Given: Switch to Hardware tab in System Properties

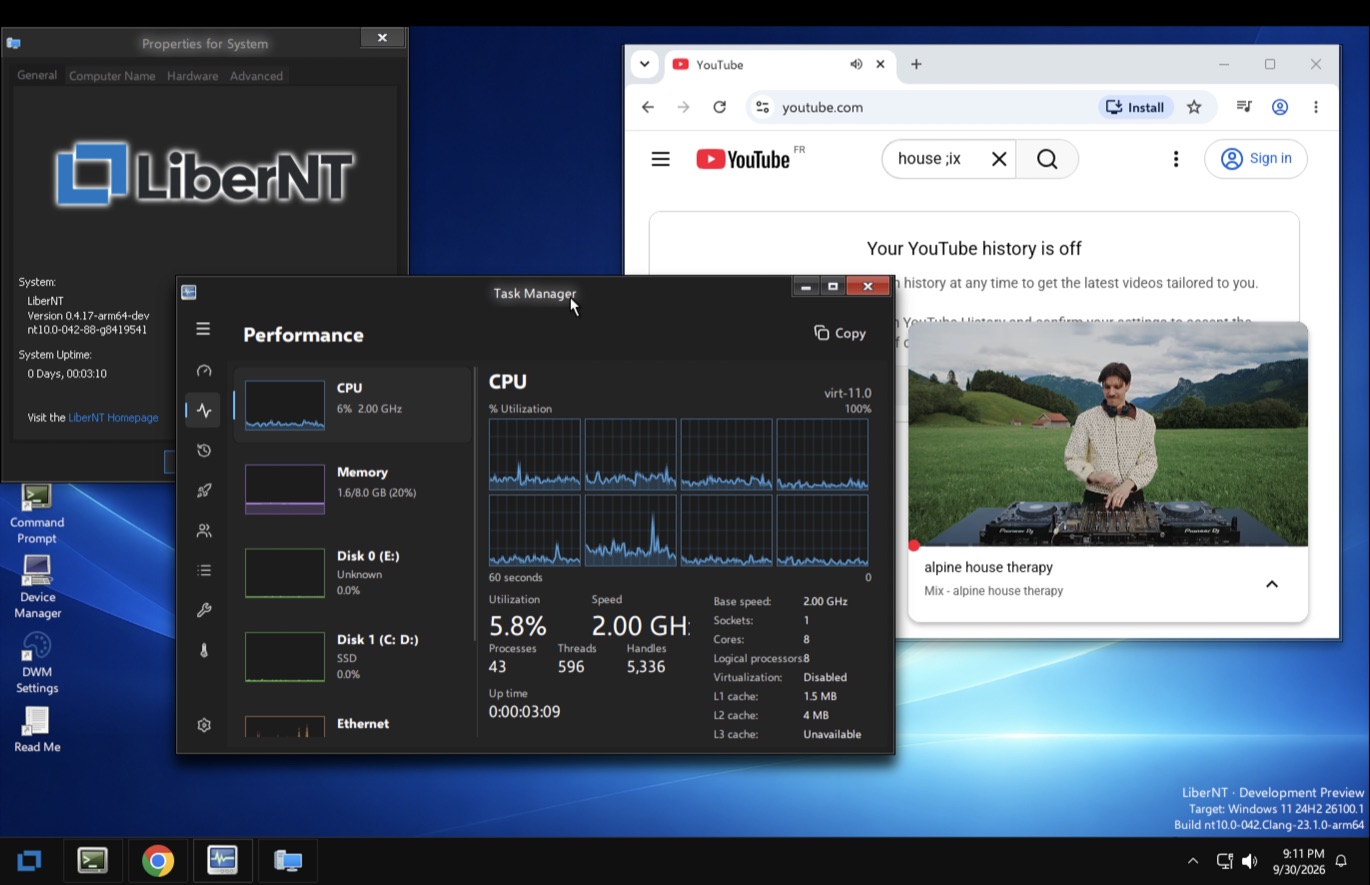Looking at the screenshot, I should [x=192, y=76].
